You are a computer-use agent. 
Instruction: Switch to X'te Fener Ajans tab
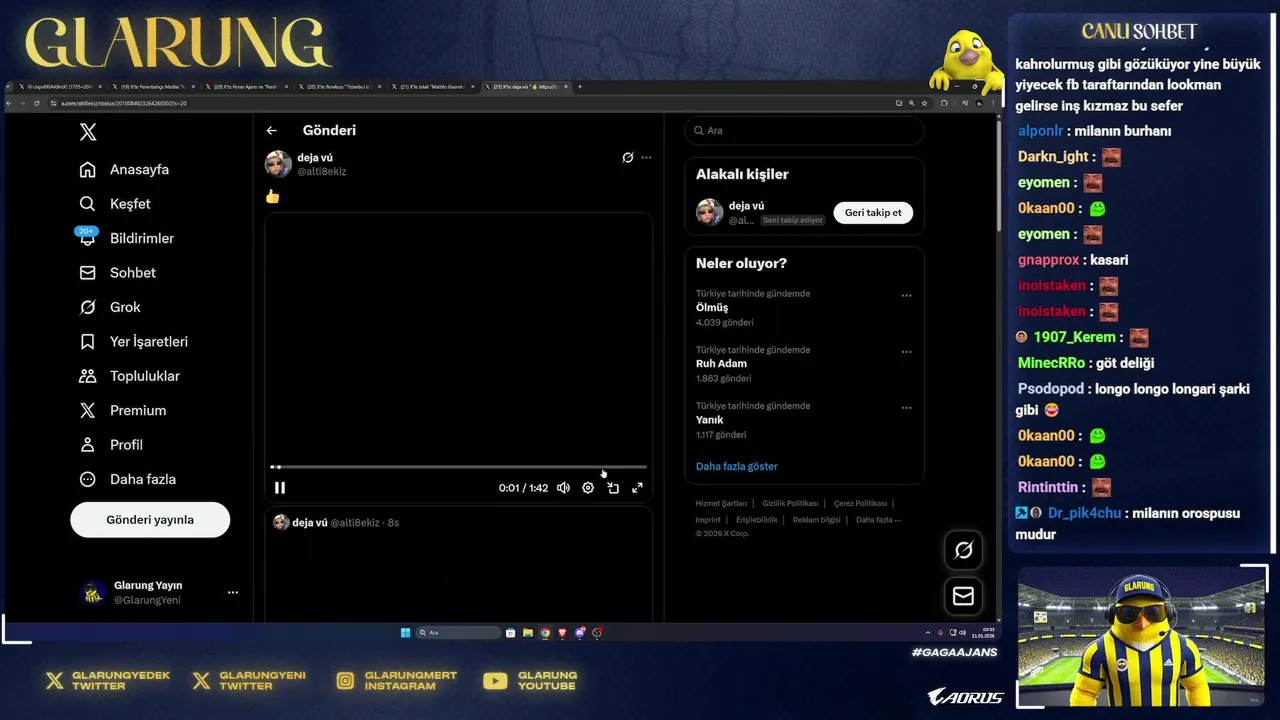point(244,87)
